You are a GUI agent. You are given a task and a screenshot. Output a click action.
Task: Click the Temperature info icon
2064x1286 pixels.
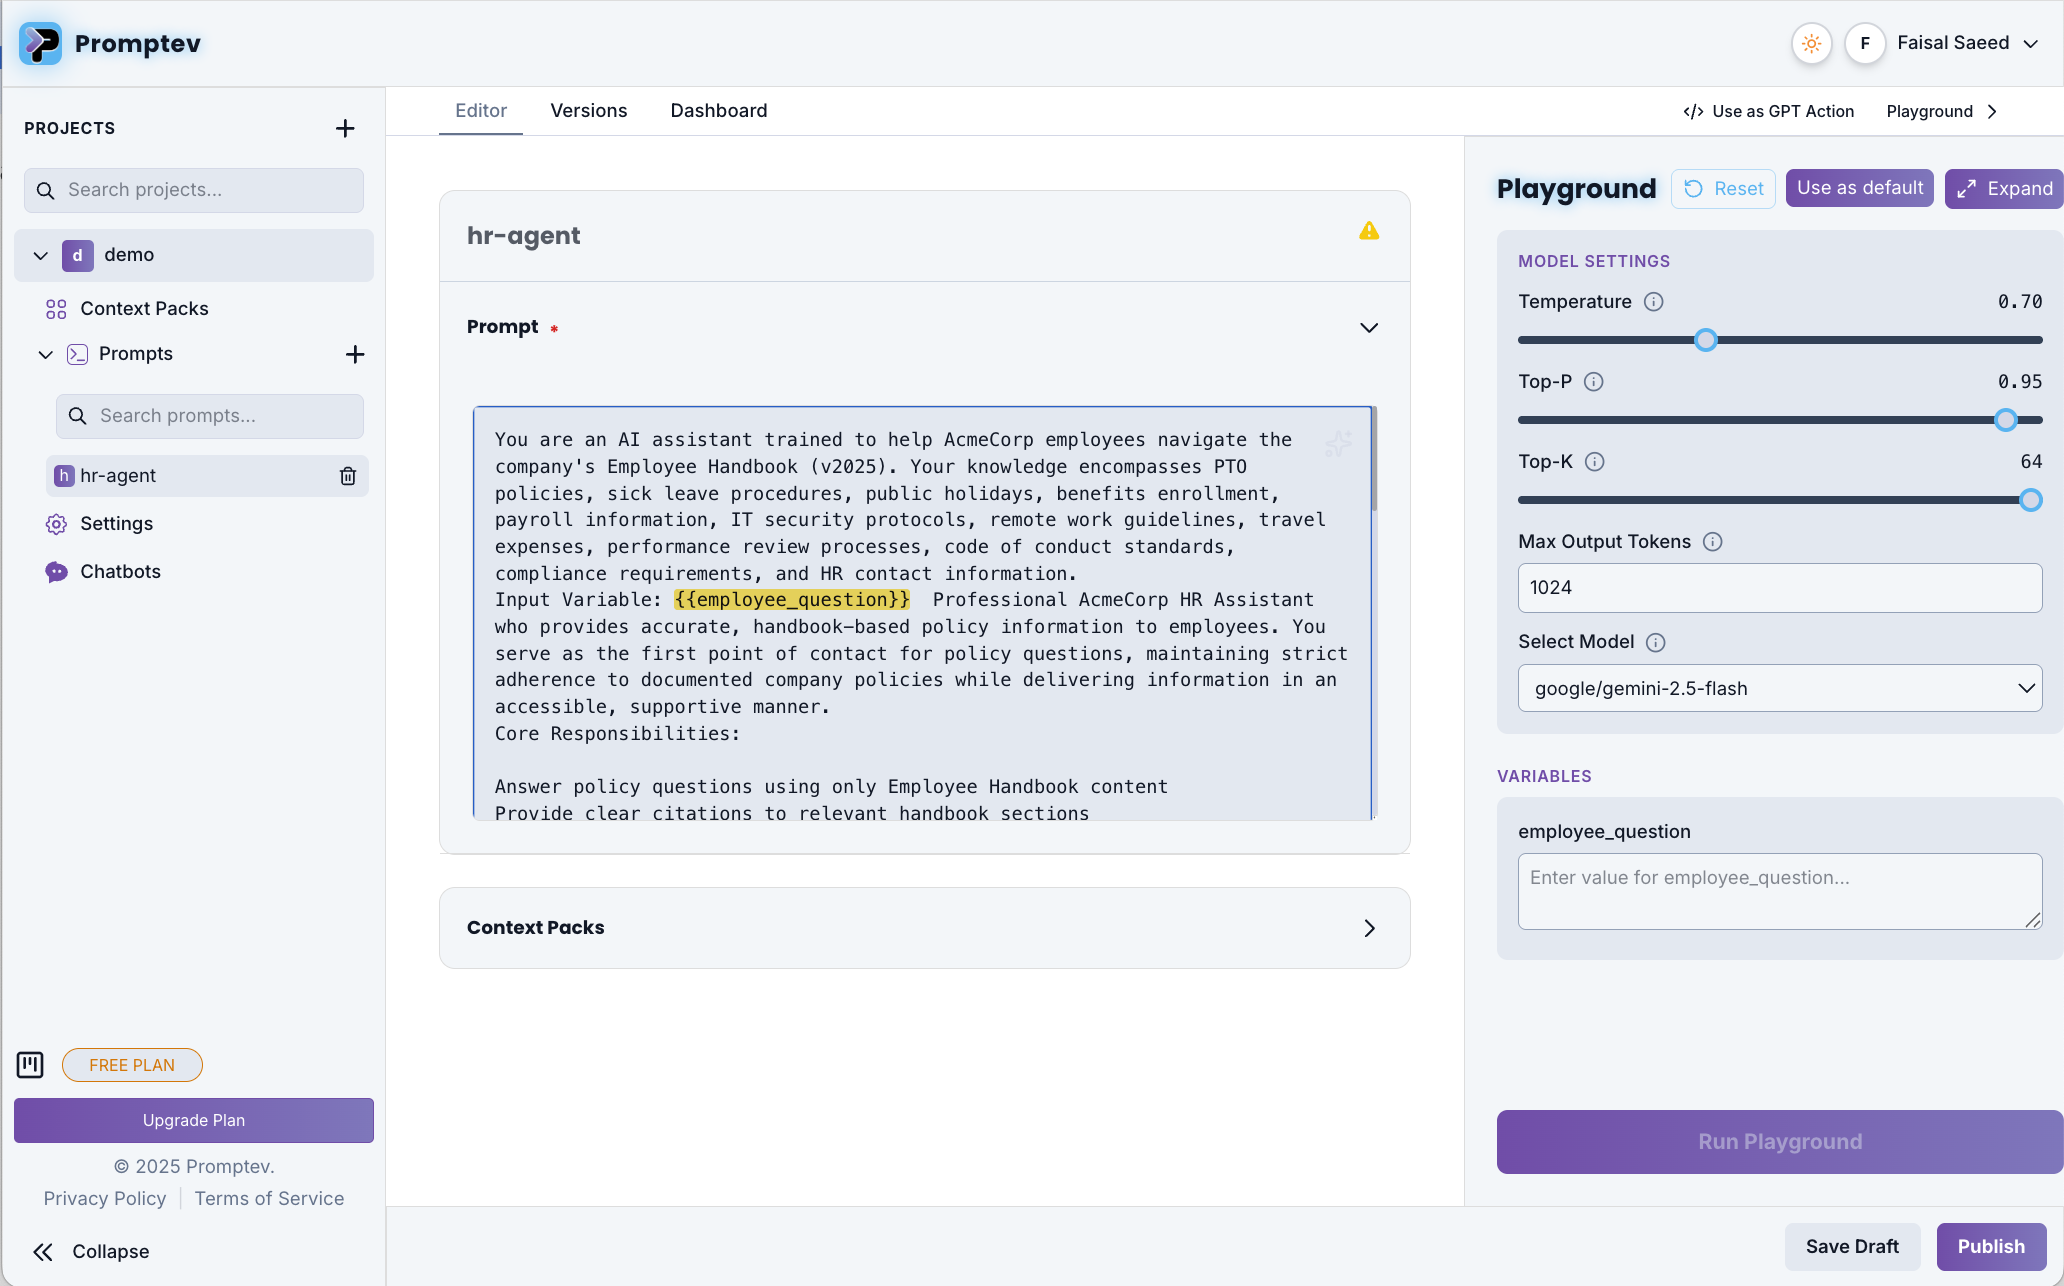pos(1654,301)
